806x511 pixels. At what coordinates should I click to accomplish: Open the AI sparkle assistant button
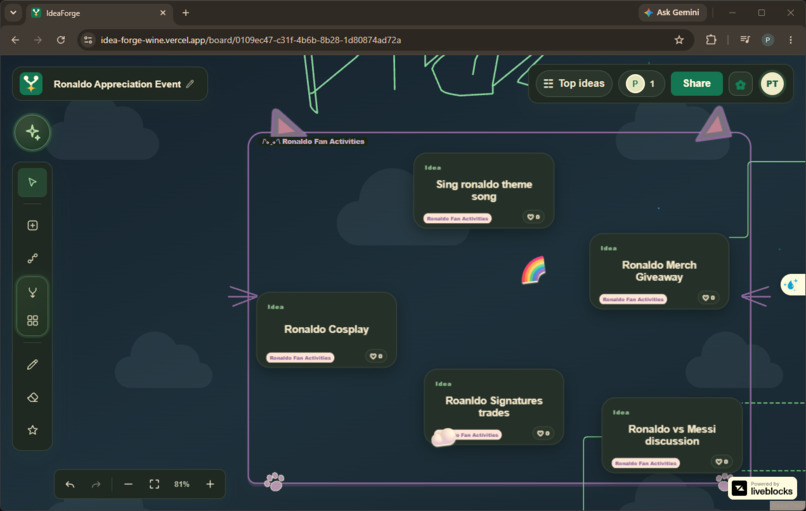coord(32,133)
